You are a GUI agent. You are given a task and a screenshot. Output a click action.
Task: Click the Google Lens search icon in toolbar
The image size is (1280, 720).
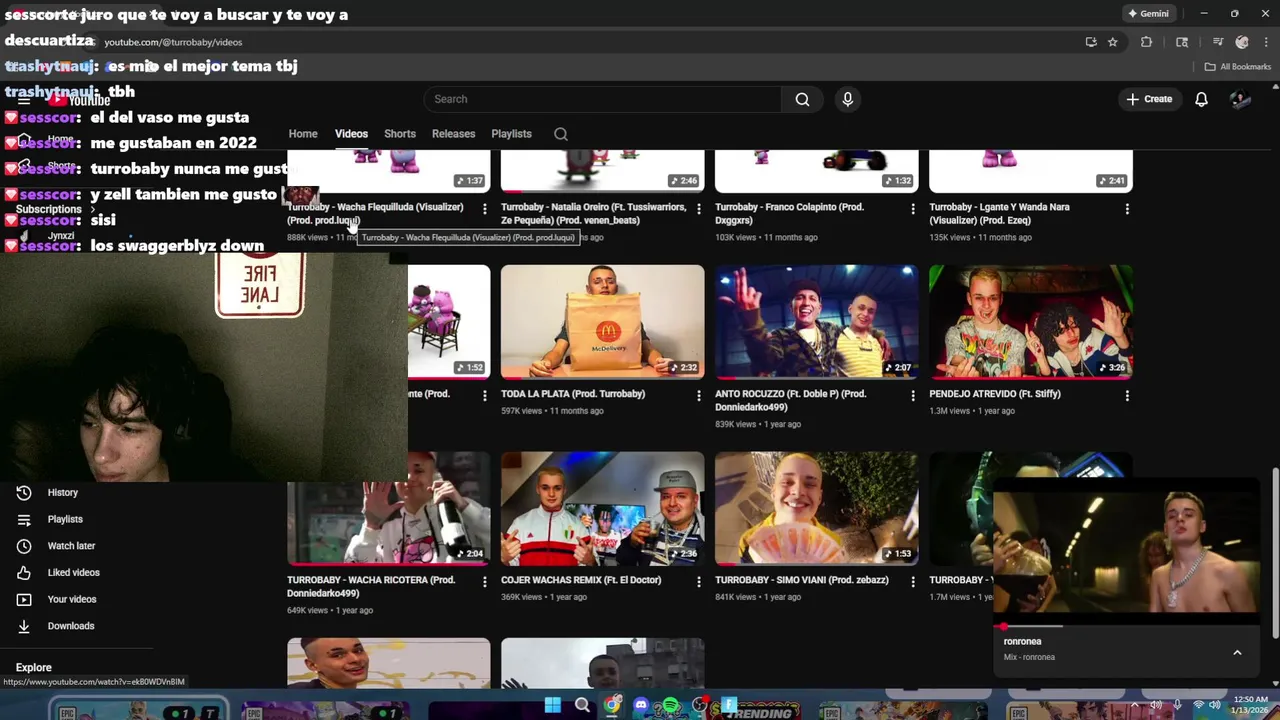[1182, 42]
